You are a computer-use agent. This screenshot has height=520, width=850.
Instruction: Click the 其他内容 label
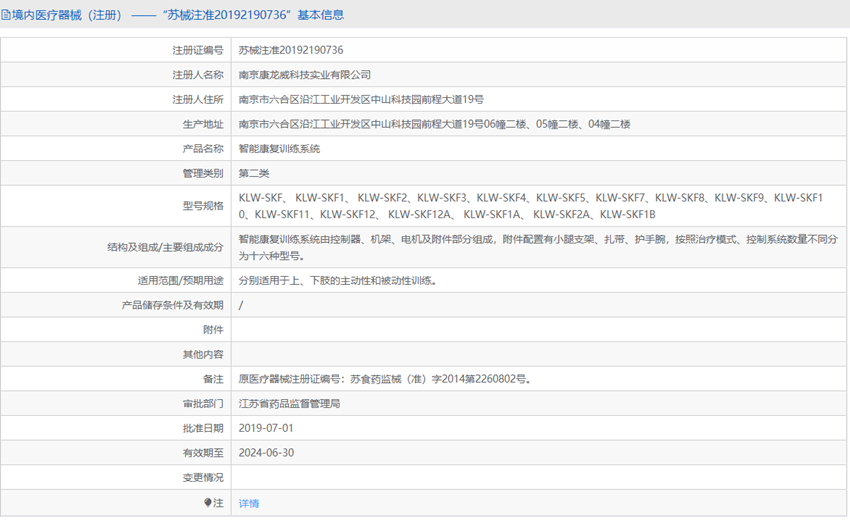coord(203,355)
